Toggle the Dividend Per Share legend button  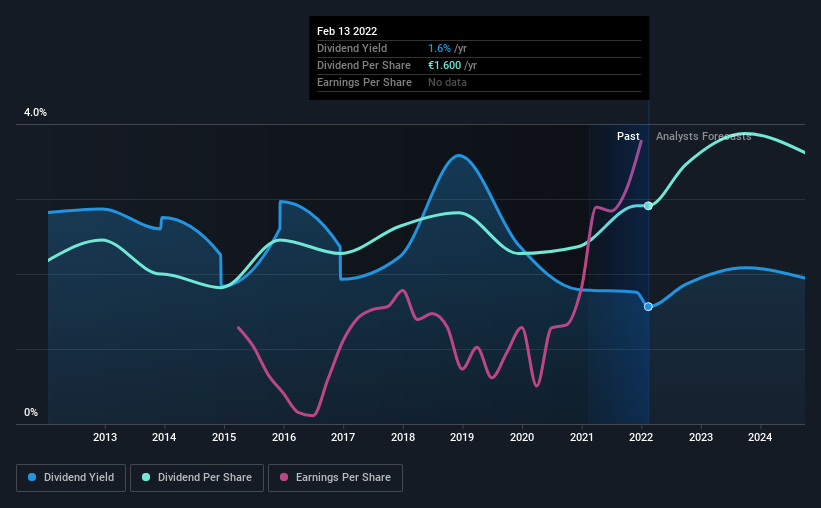[197, 478]
